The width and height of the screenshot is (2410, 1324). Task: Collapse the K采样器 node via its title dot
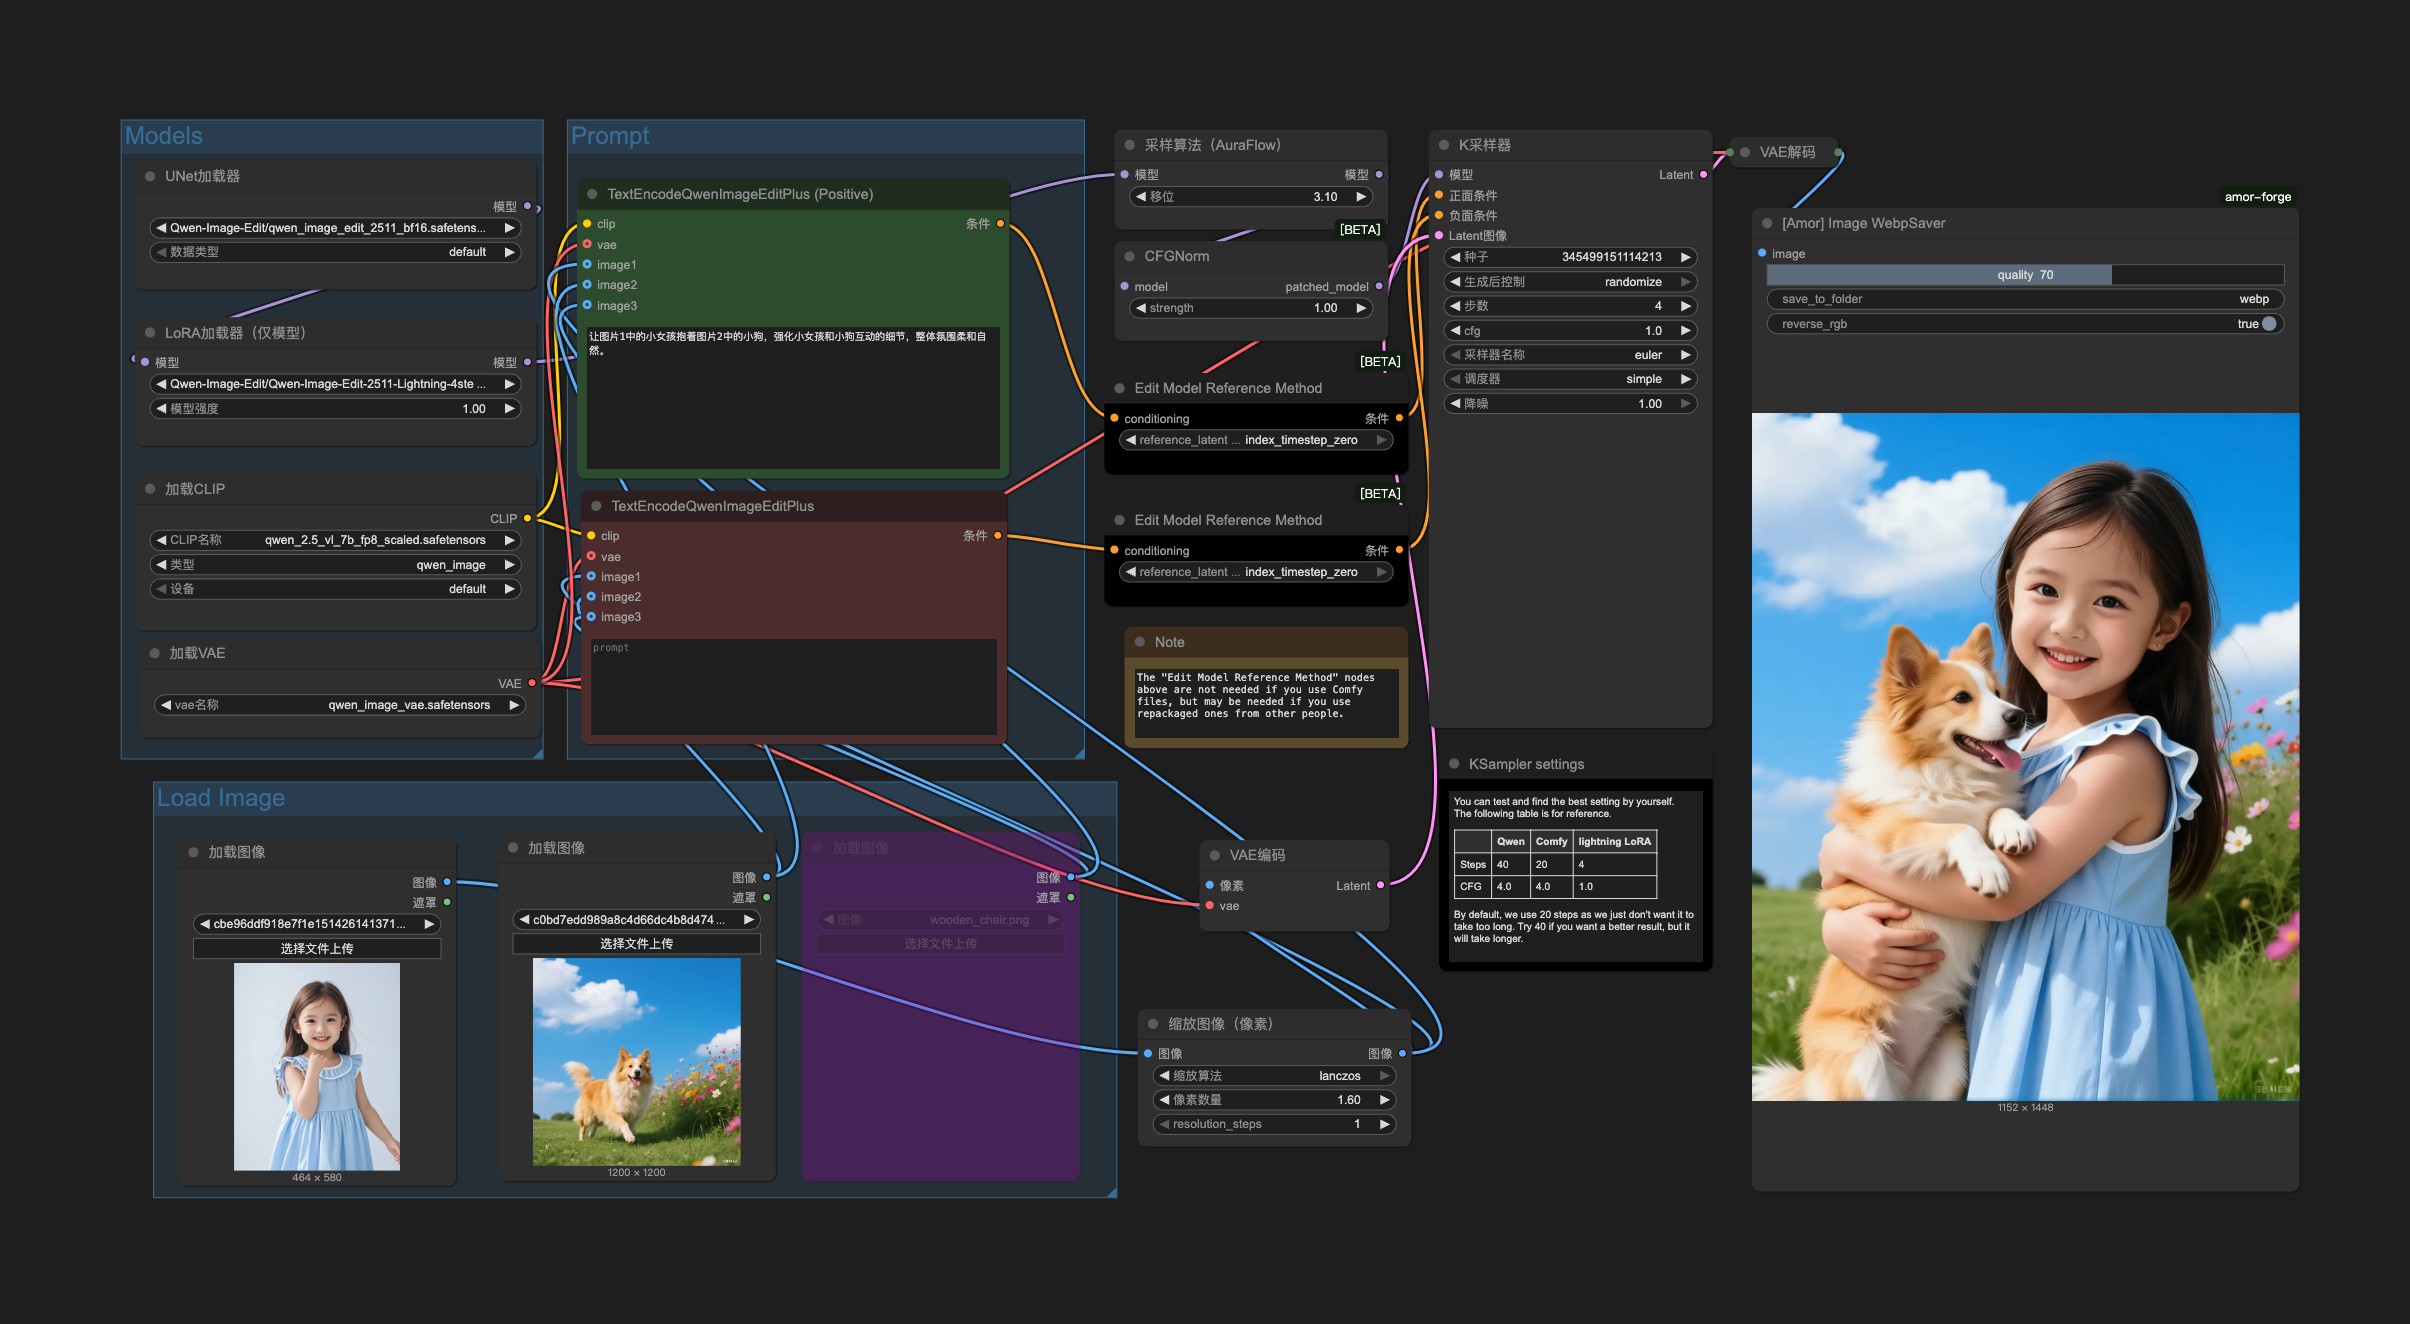click(1443, 145)
